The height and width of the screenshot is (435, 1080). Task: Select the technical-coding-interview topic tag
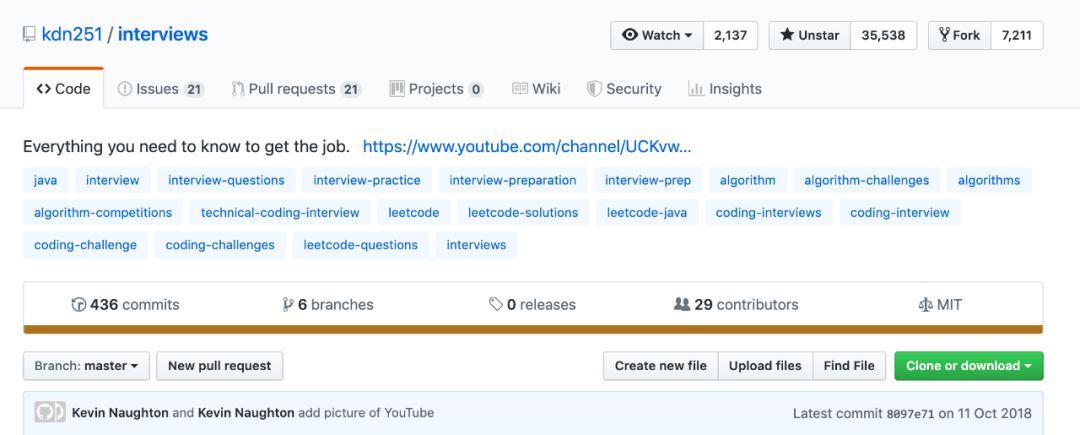(x=280, y=213)
